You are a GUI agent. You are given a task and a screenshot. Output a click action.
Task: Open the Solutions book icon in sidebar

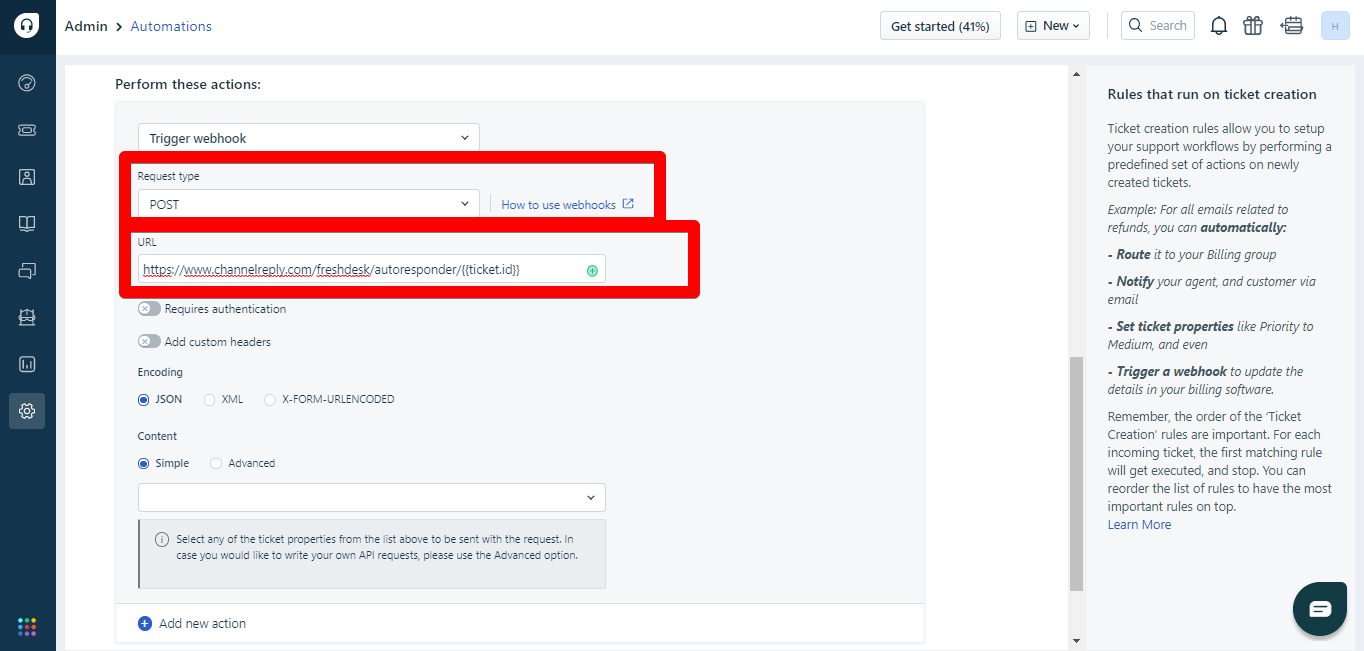27,224
